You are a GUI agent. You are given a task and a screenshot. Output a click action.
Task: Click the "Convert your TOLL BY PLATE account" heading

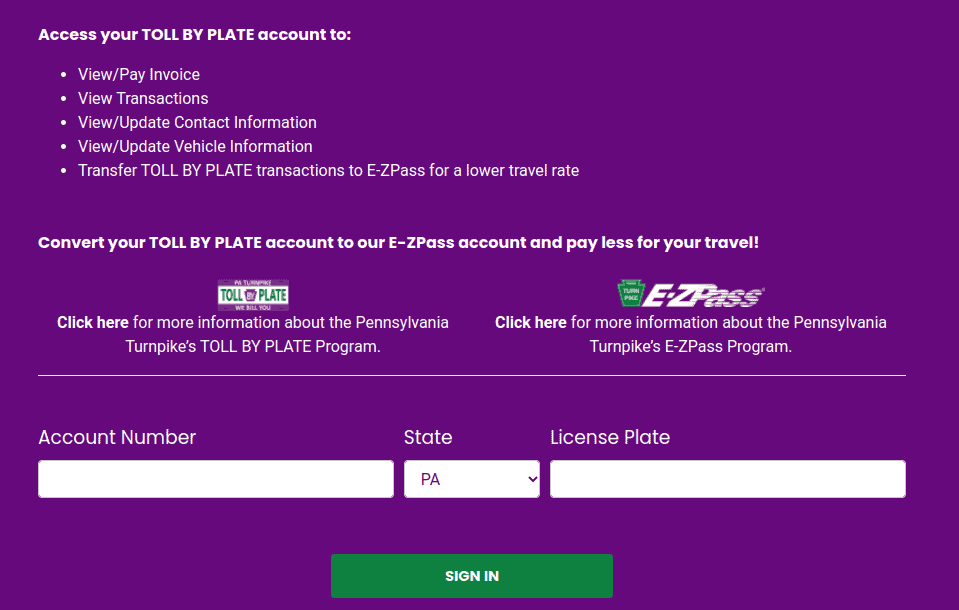(x=398, y=243)
